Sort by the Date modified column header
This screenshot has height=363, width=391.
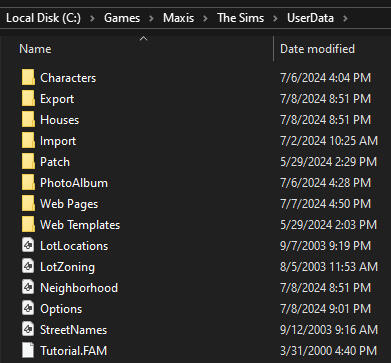click(x=317, y=49)
